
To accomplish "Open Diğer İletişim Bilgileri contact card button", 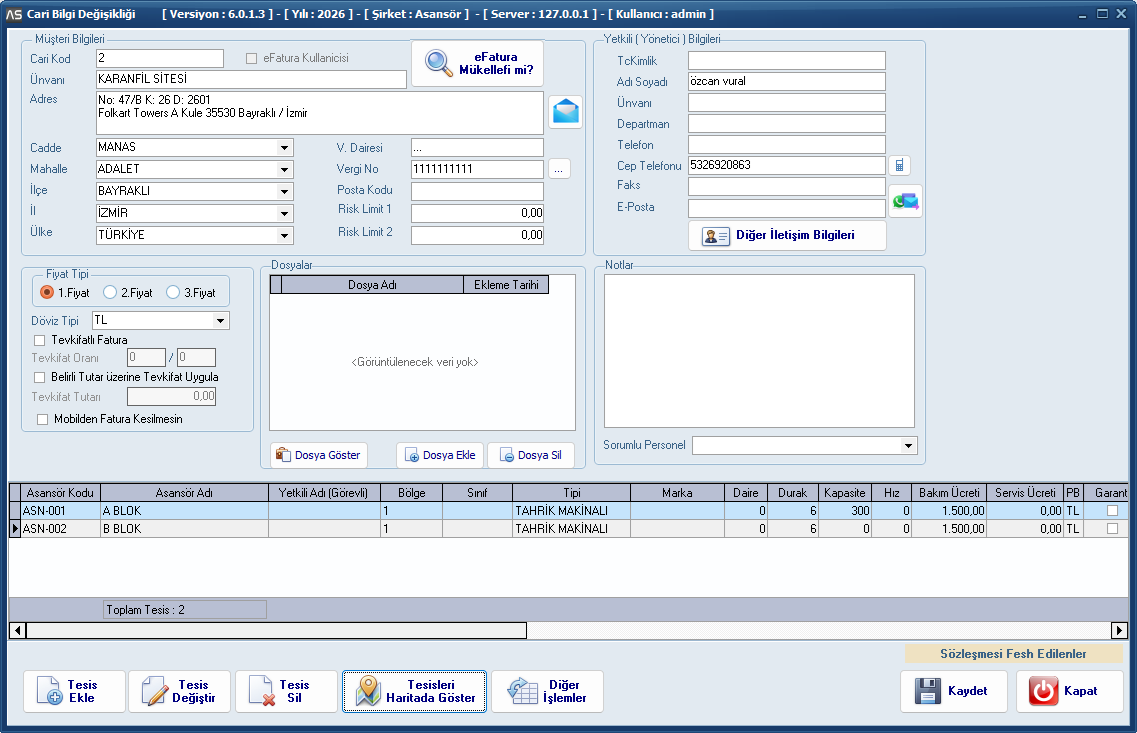I will pyautogui.click(x=787, y=236).
